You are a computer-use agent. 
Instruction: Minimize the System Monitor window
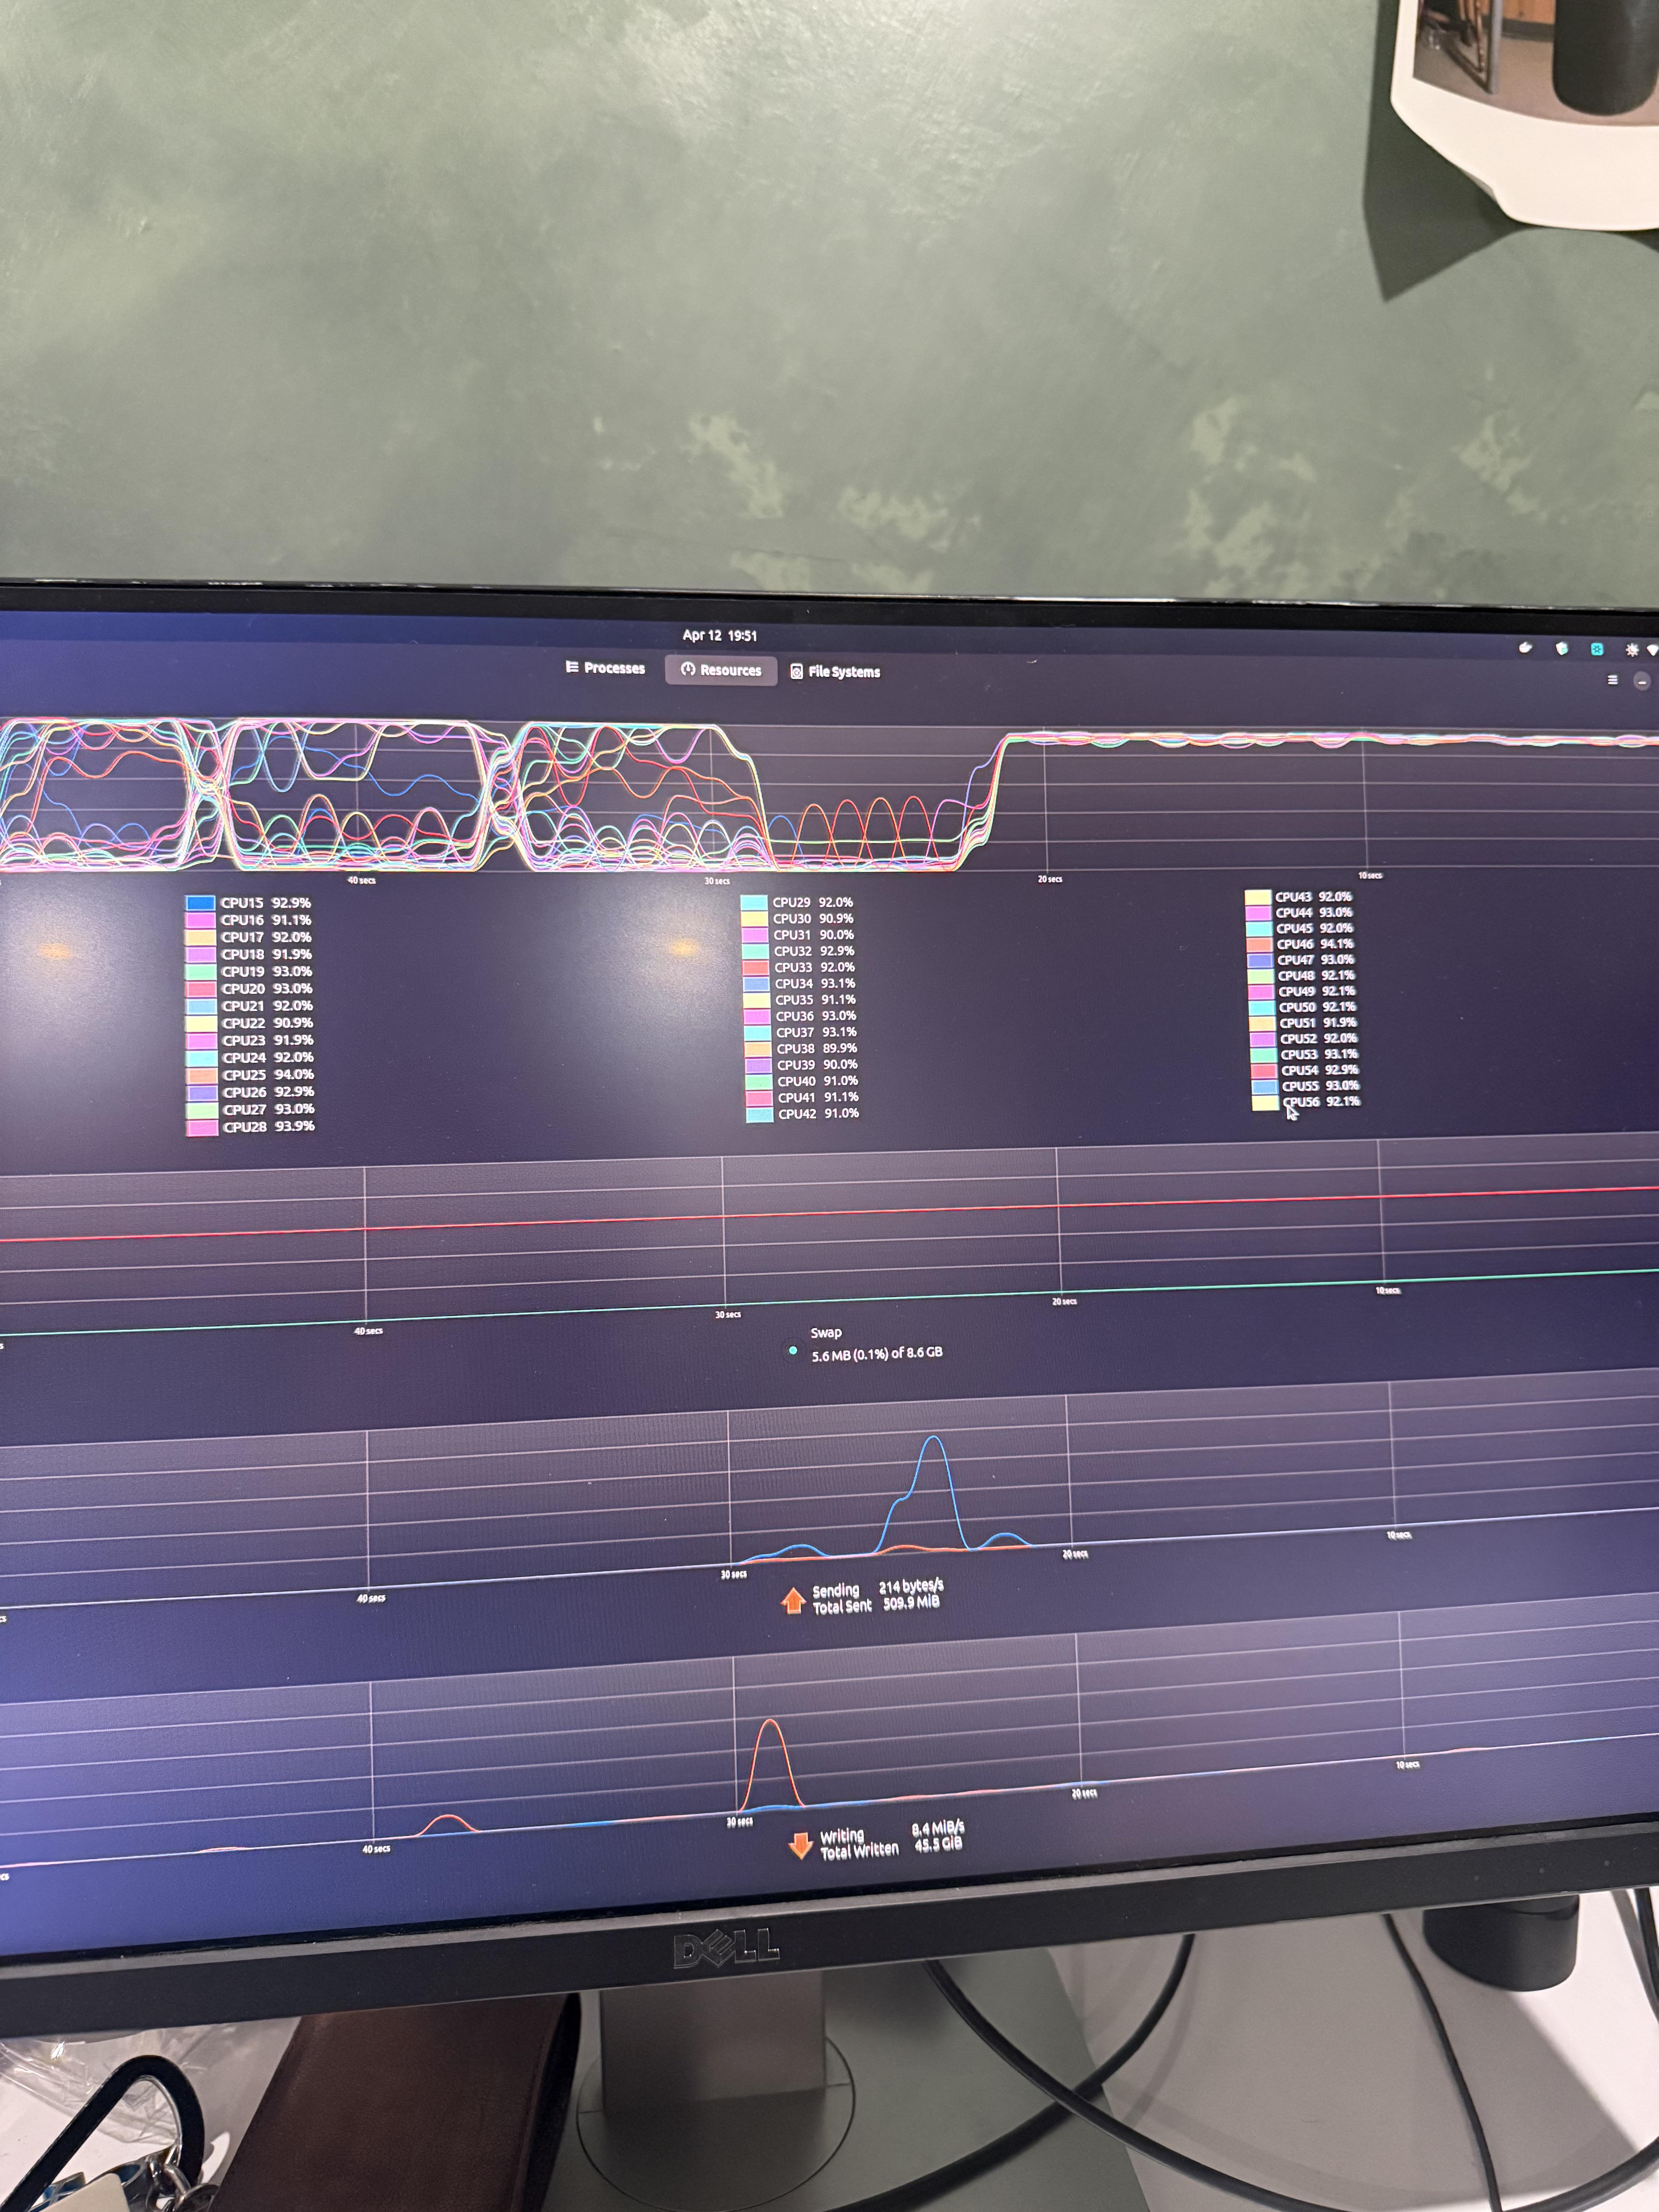click(x=1642, y=681)
